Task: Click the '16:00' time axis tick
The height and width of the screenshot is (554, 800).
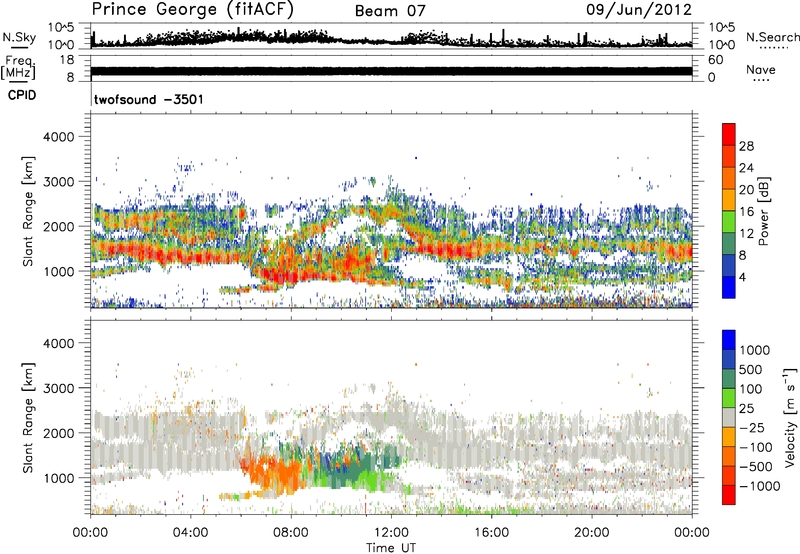Action: 491,533
